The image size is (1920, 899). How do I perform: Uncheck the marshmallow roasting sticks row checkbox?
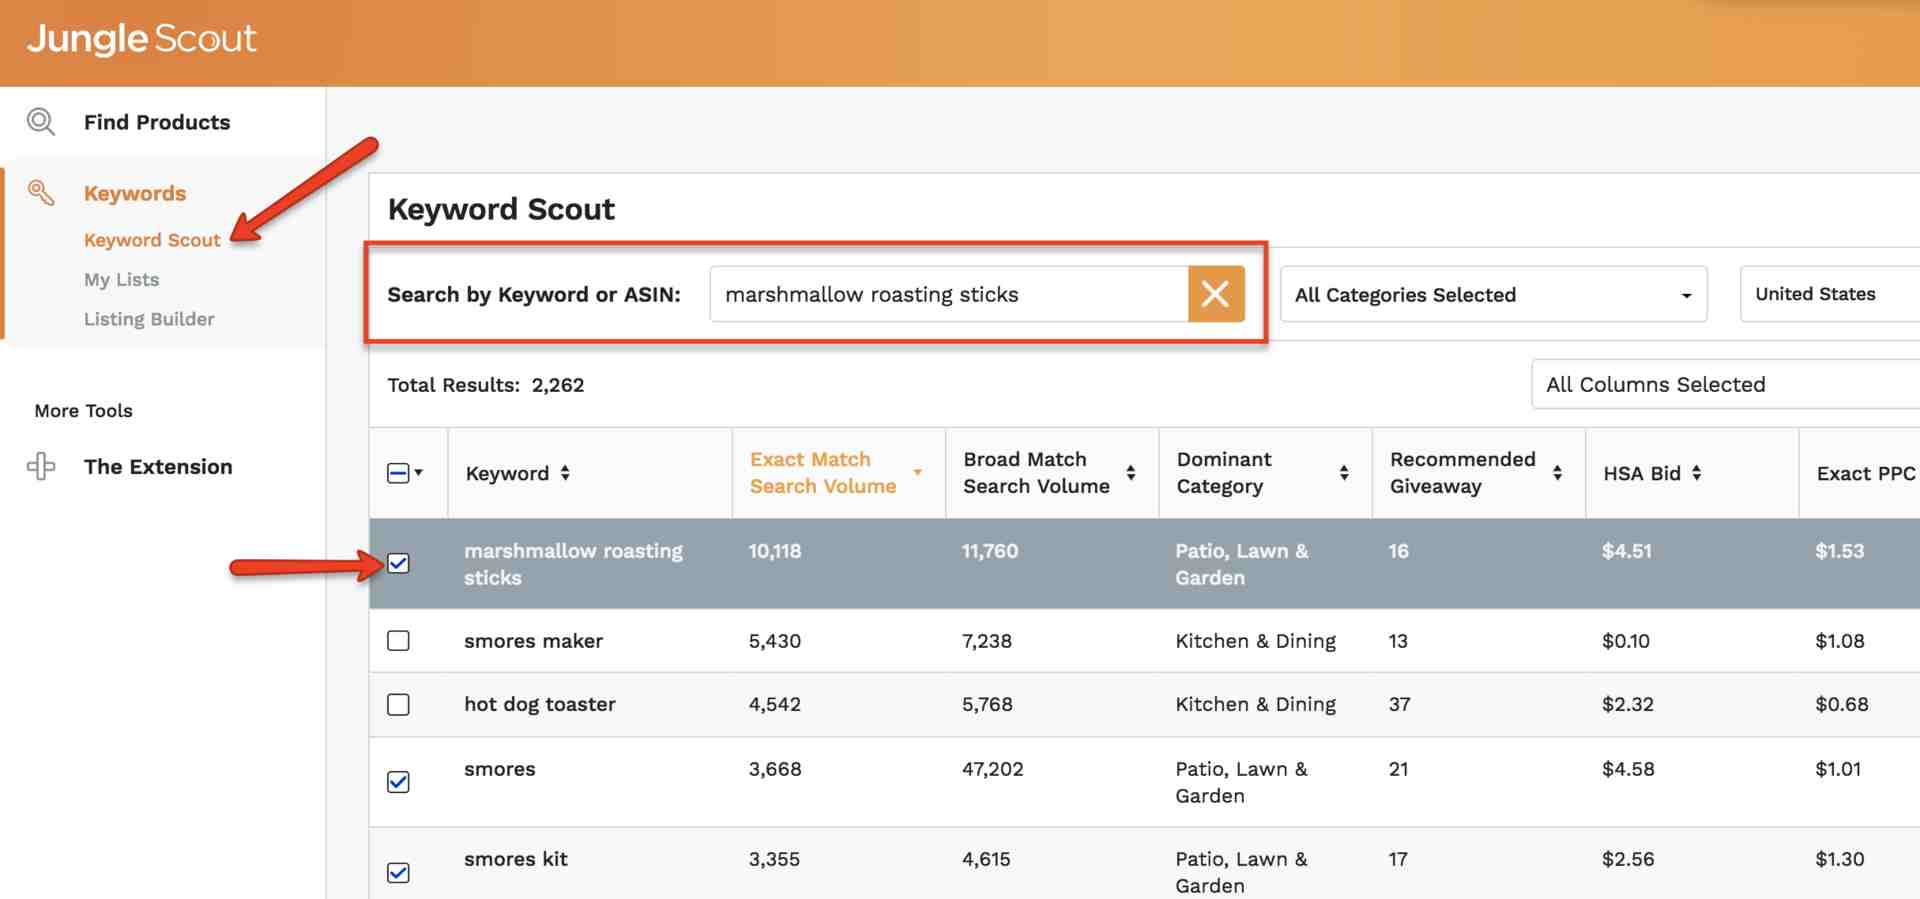398,563
